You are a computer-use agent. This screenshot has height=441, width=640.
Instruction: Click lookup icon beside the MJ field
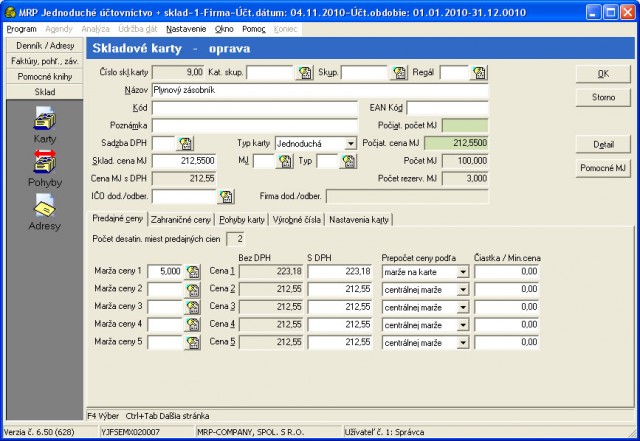click(x=286, y=160)
